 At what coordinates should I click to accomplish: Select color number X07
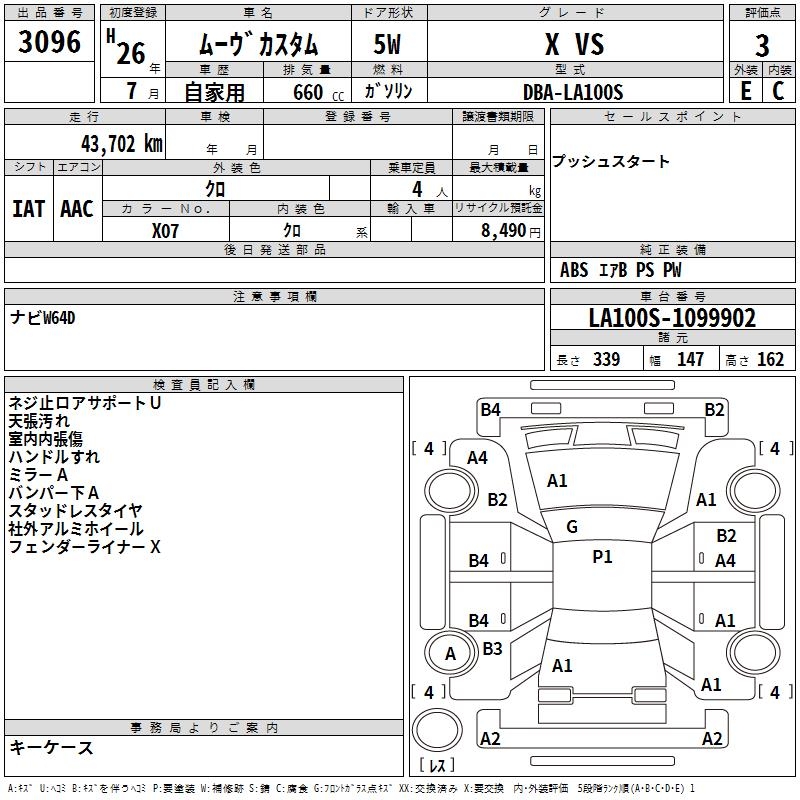pos(166,229)
